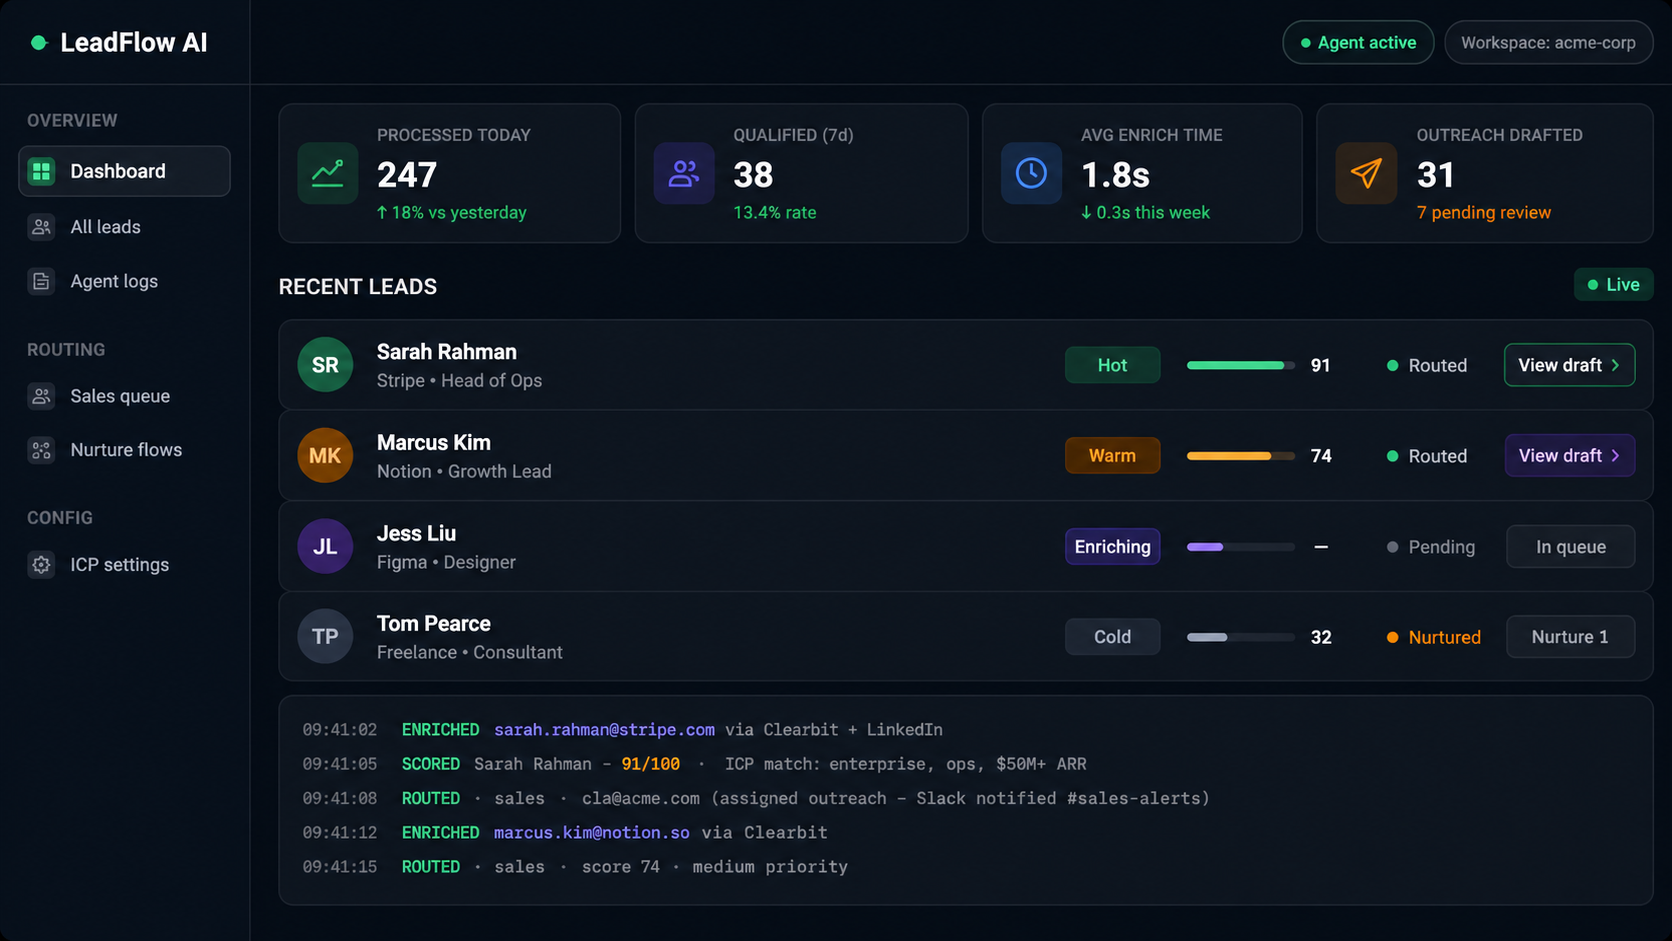The height and width of the screenshot is (941, 1672).
Task: Click the score 74 on Marcus Kim row
Action: pos(1320,456)
